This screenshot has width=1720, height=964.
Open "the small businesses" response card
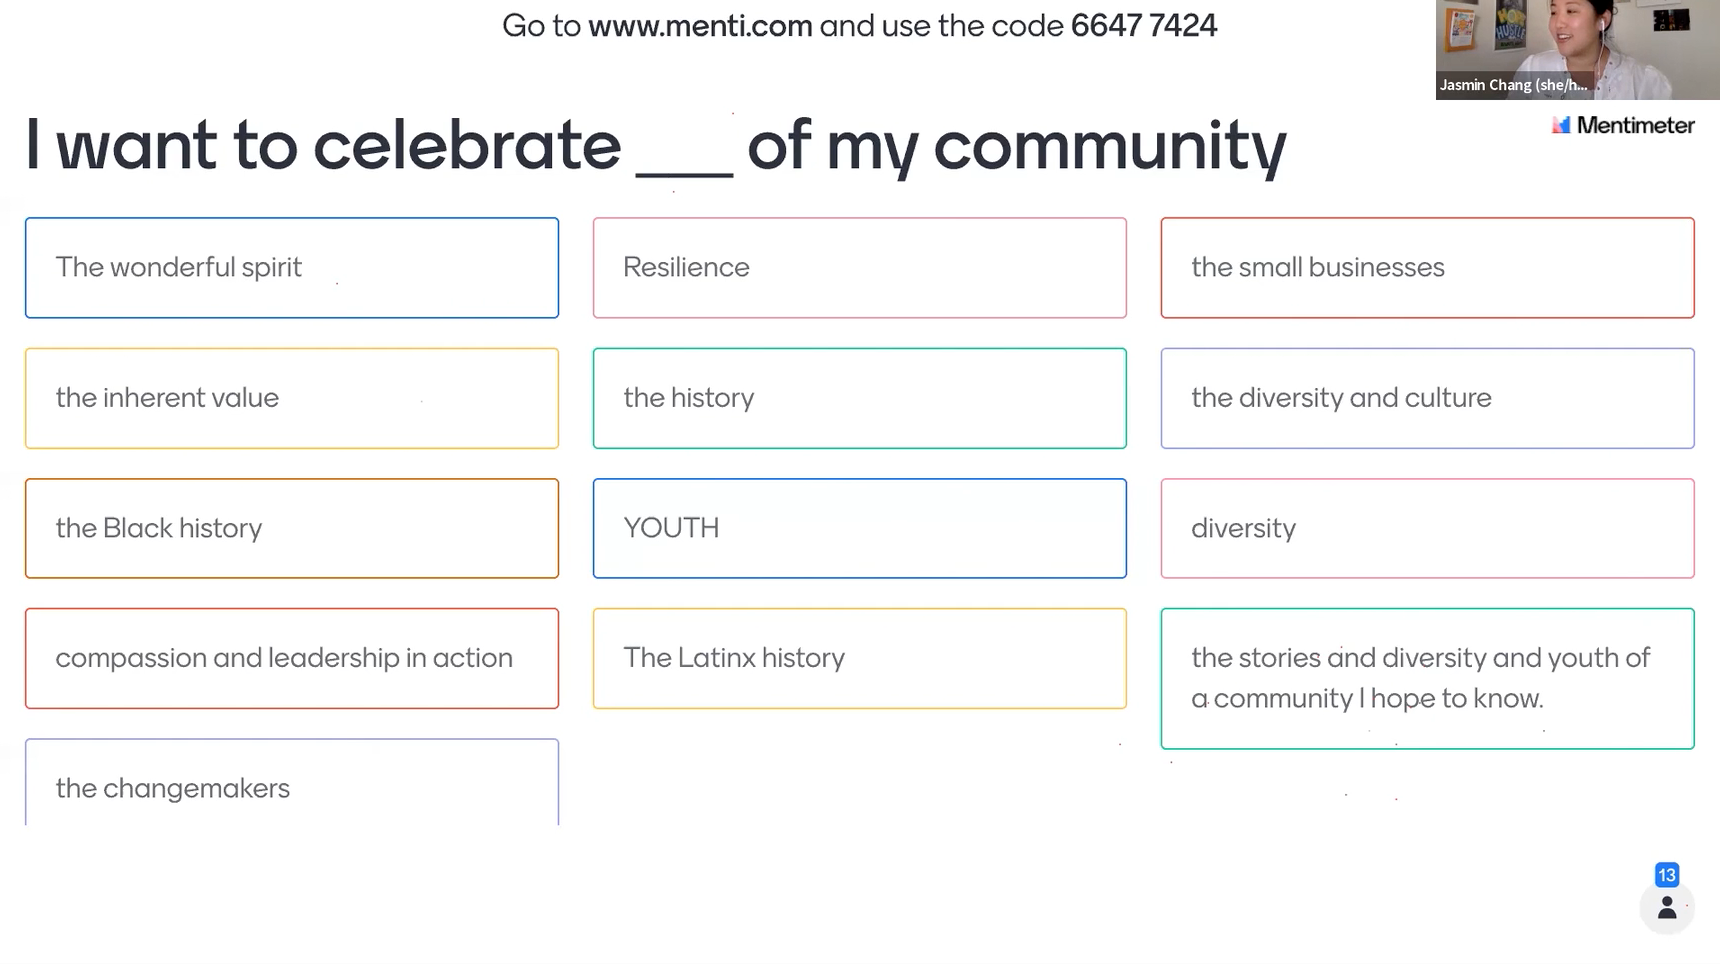point(1427,268)
